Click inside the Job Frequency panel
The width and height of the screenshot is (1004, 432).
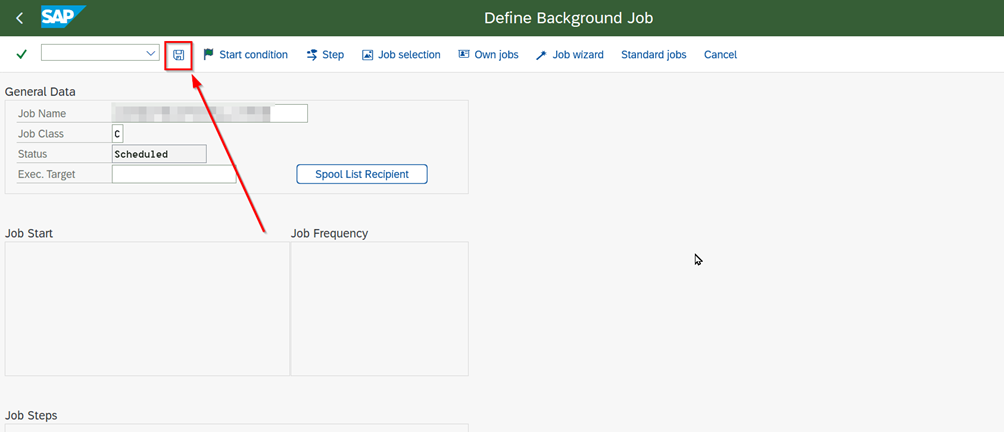click(x=379, y=308)
